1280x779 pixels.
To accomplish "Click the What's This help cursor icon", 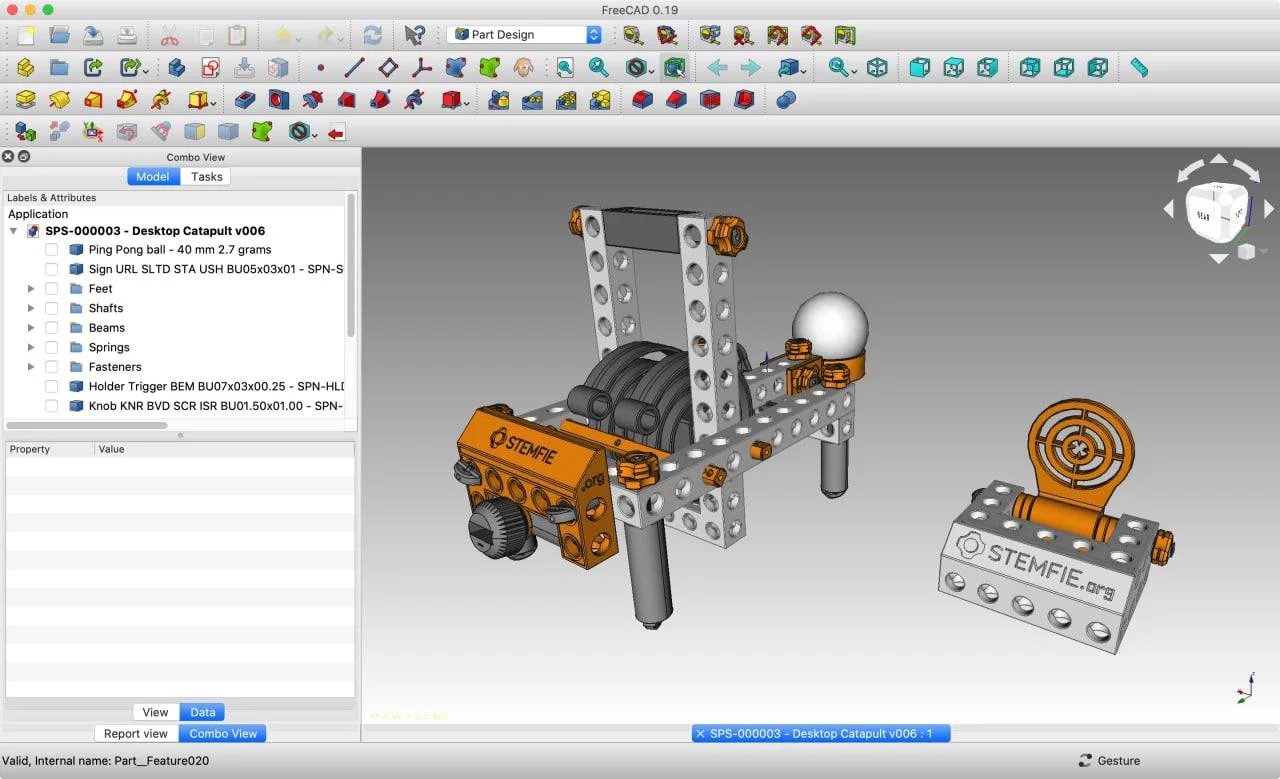I will 414,35.
